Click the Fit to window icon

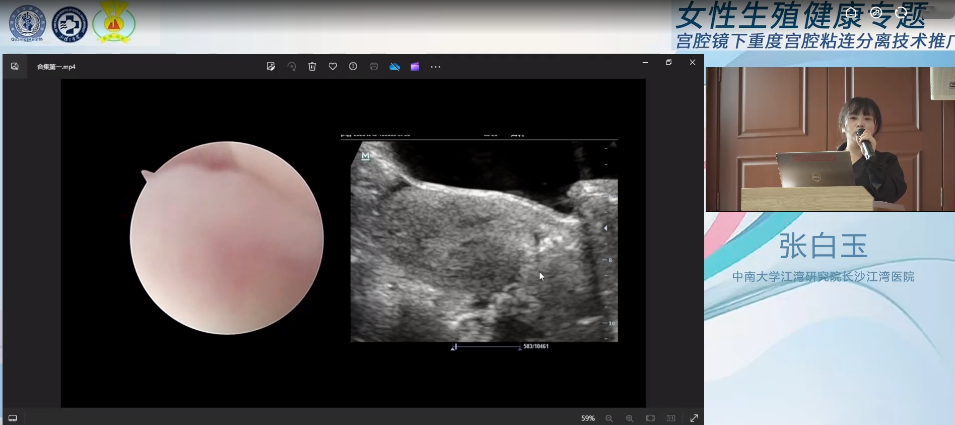coord(650,418)
